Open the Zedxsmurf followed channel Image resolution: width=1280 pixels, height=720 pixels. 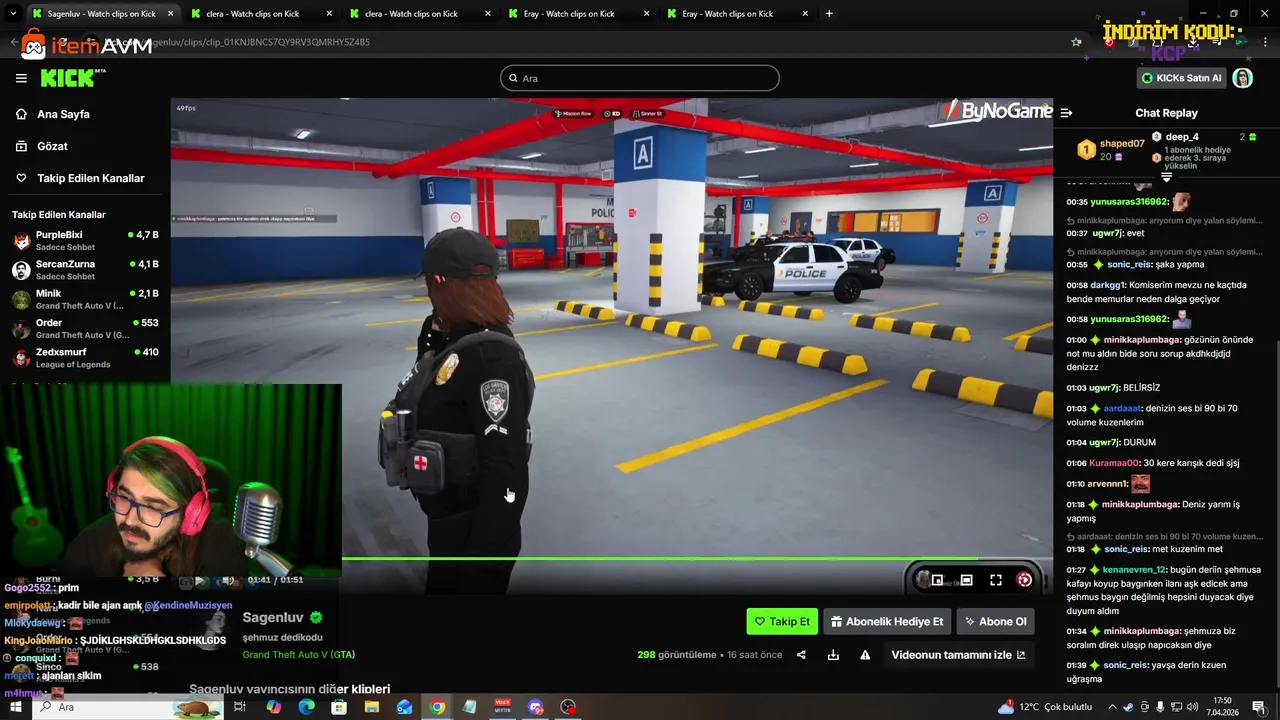coord(85,358)
